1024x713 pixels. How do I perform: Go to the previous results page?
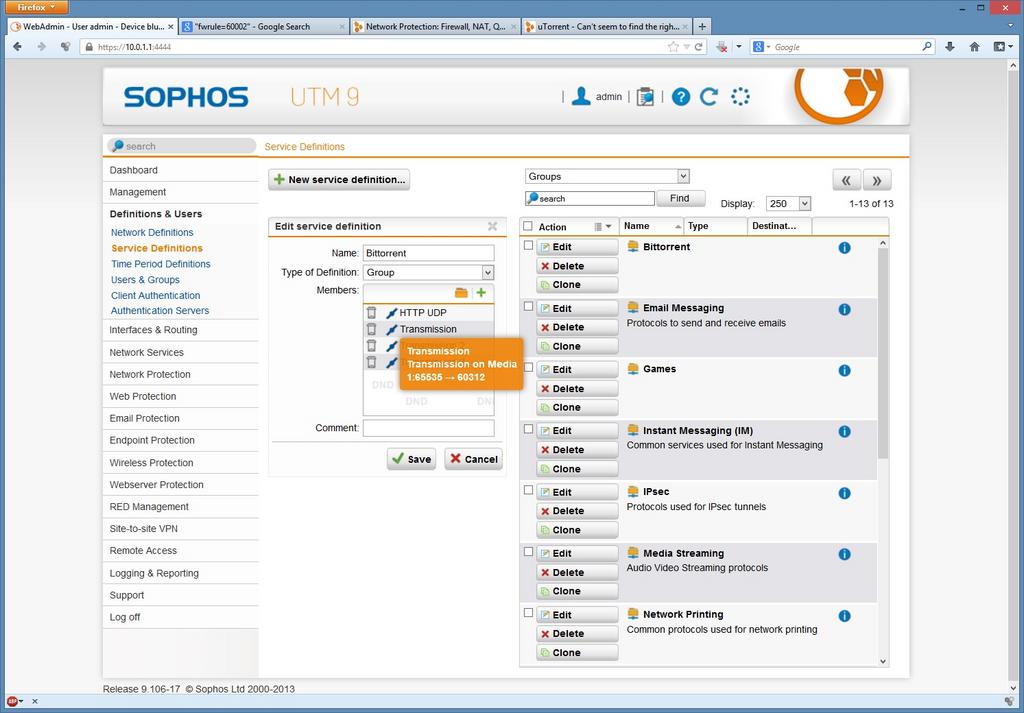[846, 180]
